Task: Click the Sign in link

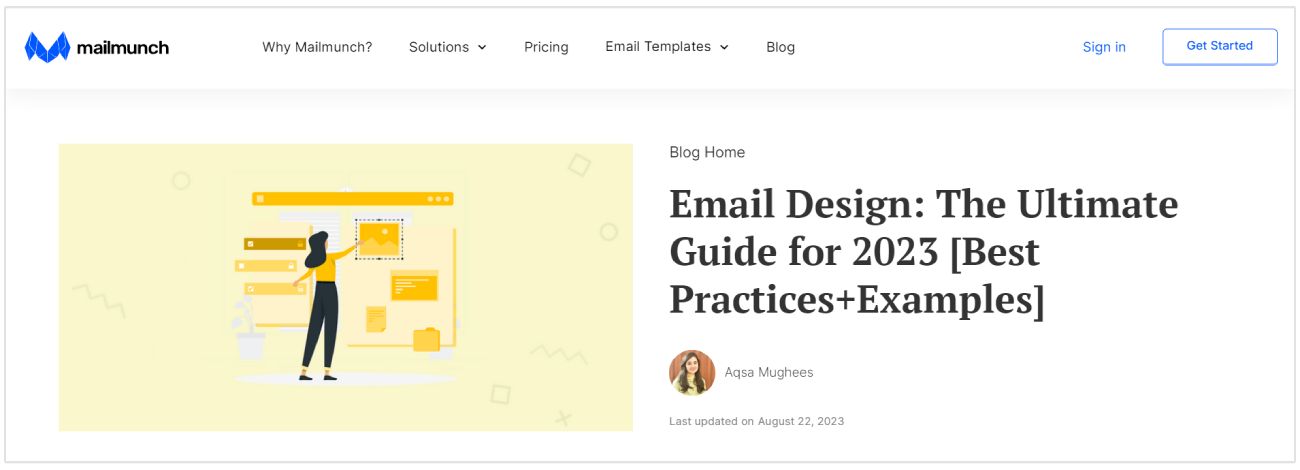Action: pyautogui.click(x=1104, y=47)
